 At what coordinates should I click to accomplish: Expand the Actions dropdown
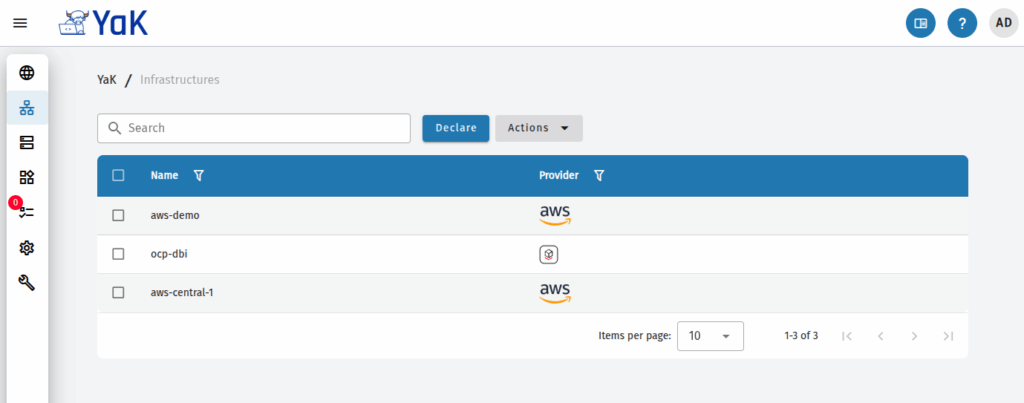[x=539, y=128]
